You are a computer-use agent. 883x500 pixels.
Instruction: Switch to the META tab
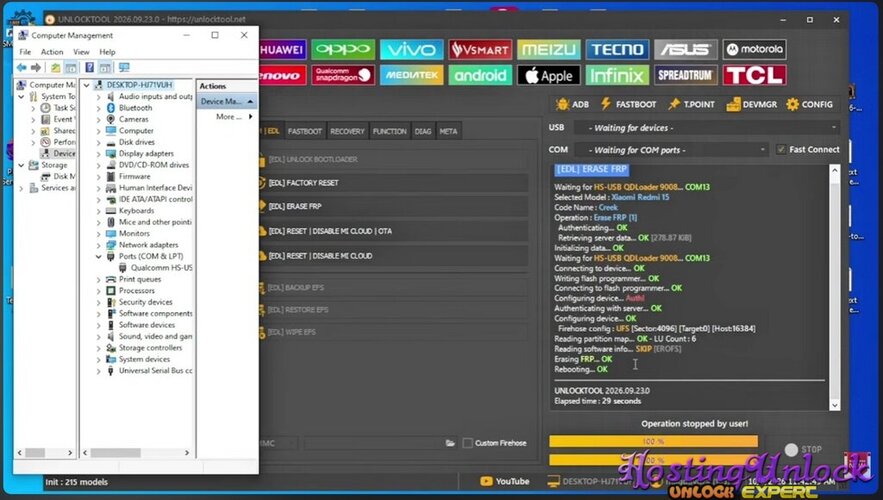point(448,131)
